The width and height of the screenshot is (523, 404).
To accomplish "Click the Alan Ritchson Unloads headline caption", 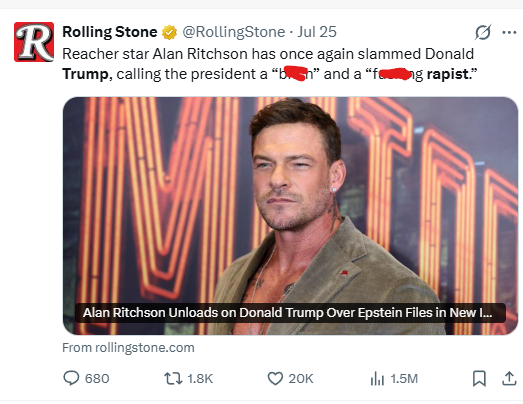I will [290, 313].
